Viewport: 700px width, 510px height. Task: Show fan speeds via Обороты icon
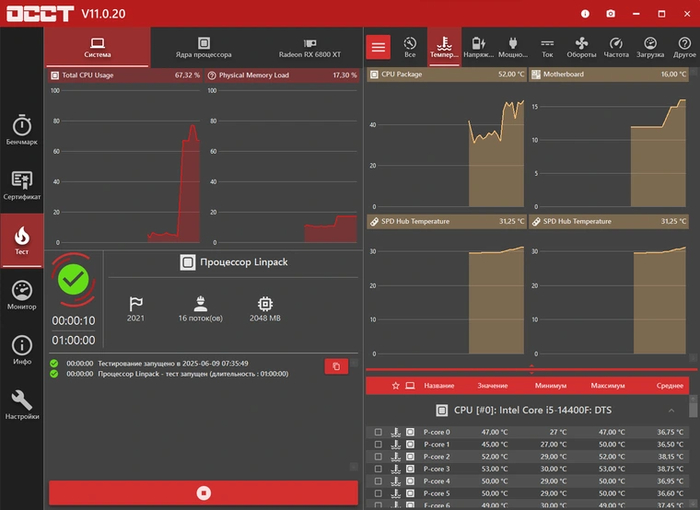[x=582, y=47]
